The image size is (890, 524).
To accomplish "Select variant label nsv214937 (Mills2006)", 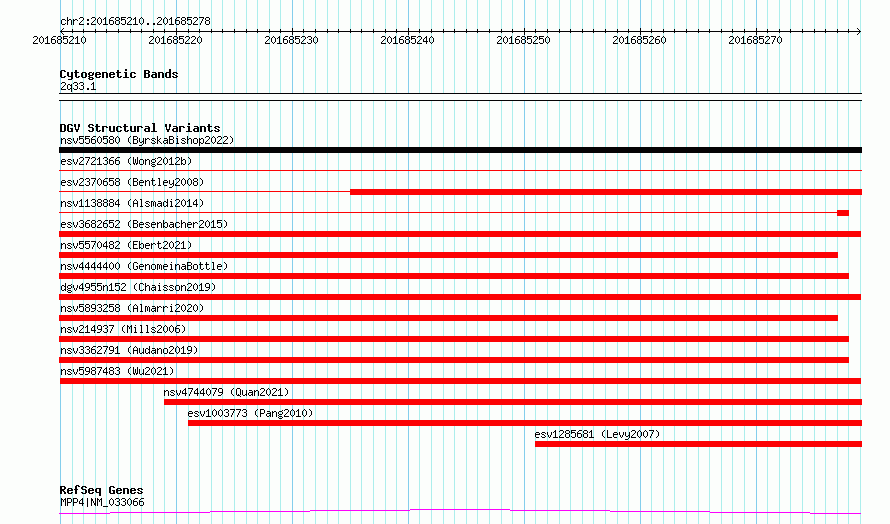I will pos(123,329).
